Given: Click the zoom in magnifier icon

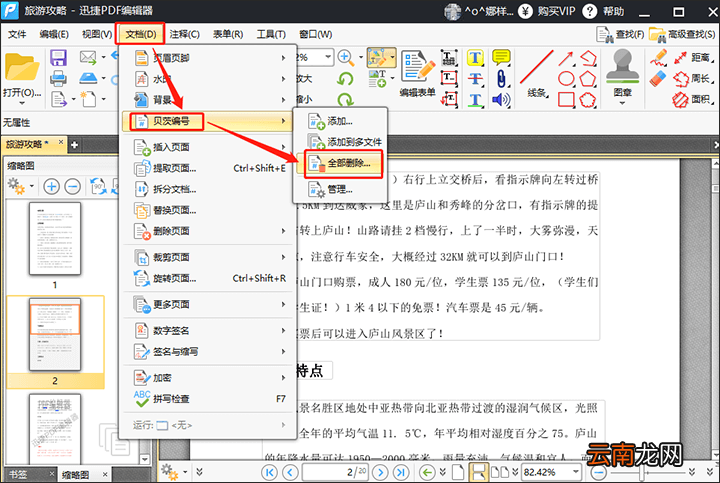Looking at the screenshot, I should (x=345, y=57).
